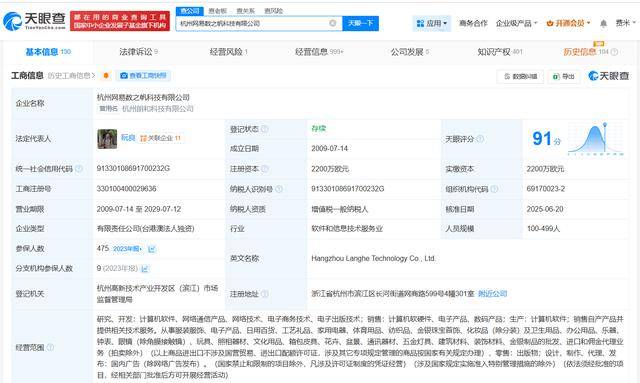Click legal representative 阮良 name link
The height and width of the screenshot is (383, 640).
tap(128, 138)
